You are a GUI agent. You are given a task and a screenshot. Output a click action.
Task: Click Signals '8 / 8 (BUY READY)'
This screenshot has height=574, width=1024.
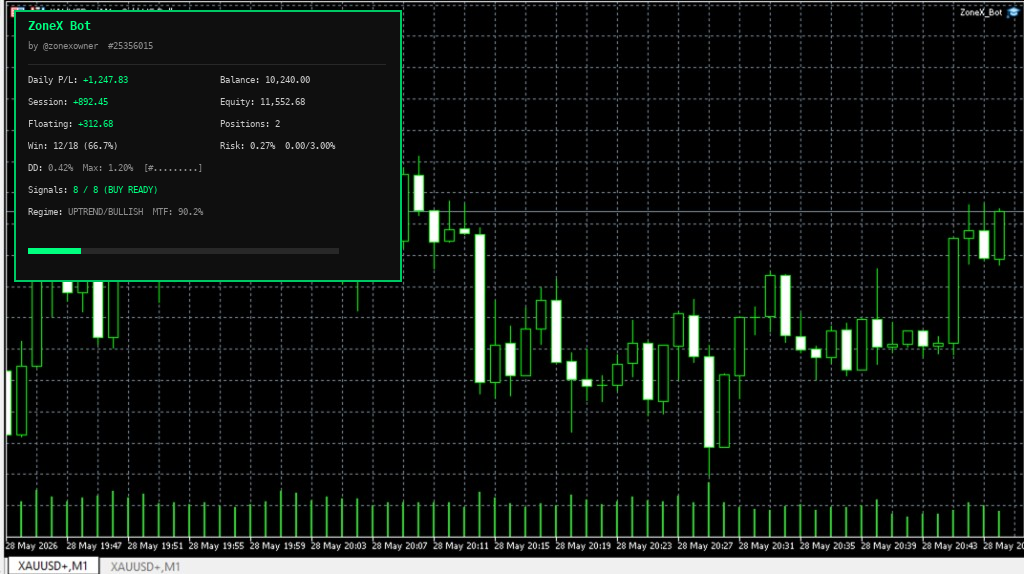point(115,190)
